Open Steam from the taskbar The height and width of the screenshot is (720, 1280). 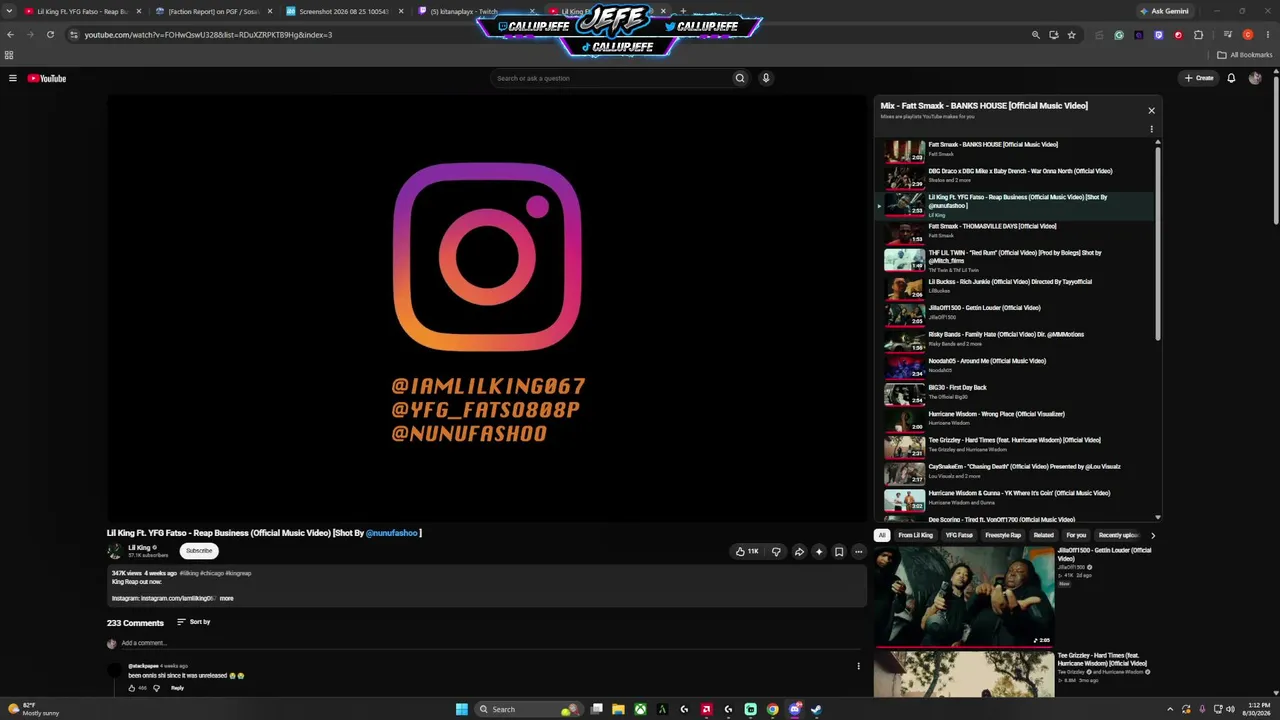816,710
